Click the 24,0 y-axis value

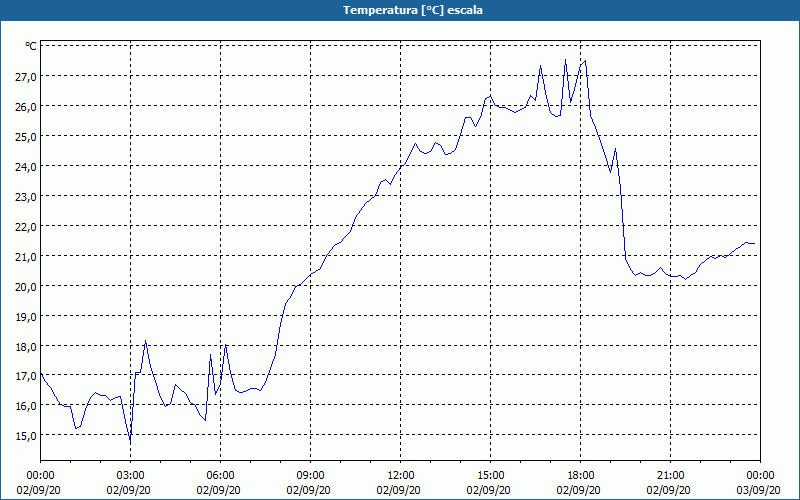pos(26,166)
